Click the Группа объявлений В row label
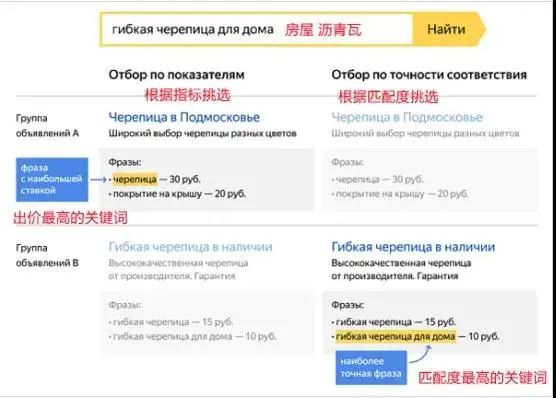This screenshot has width=556, height=398. click(x=47, y=255)
